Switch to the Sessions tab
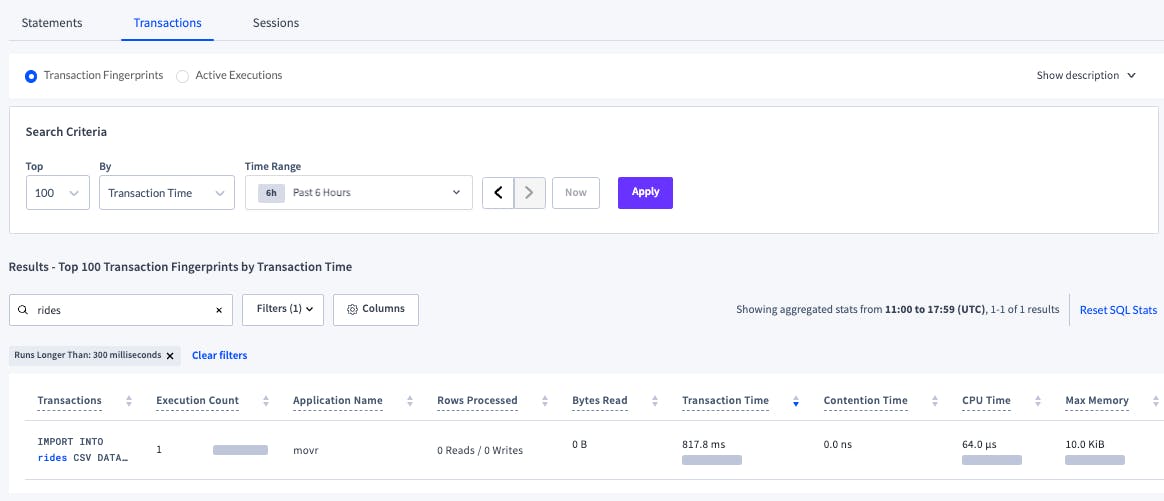Screen dimensions: 1164x501 pyautogui.click(x=276, y=23)
